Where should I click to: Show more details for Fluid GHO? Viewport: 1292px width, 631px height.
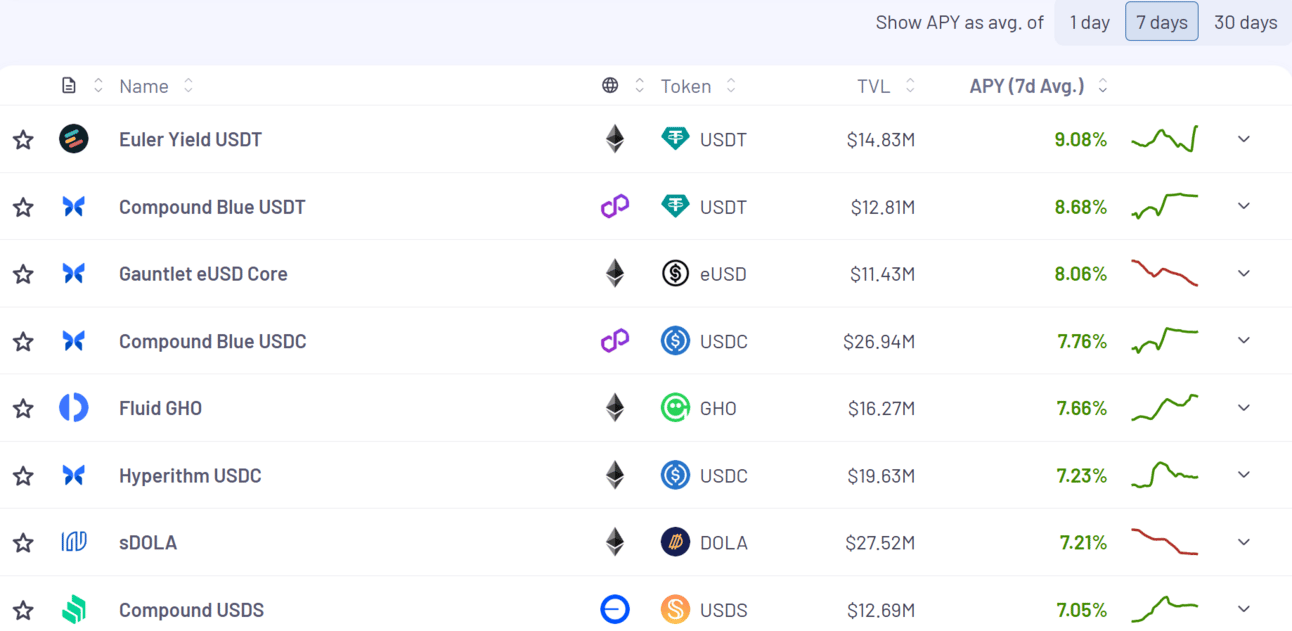[x=1244, y=408]
